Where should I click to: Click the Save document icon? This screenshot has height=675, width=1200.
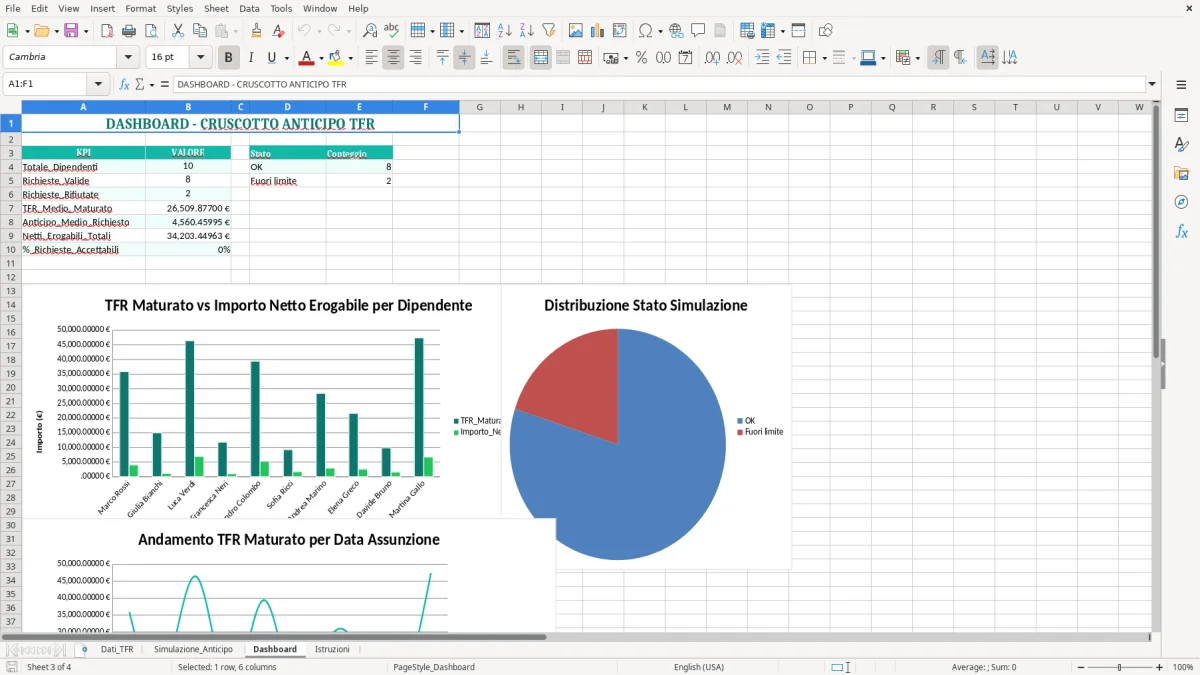(70, 31)
